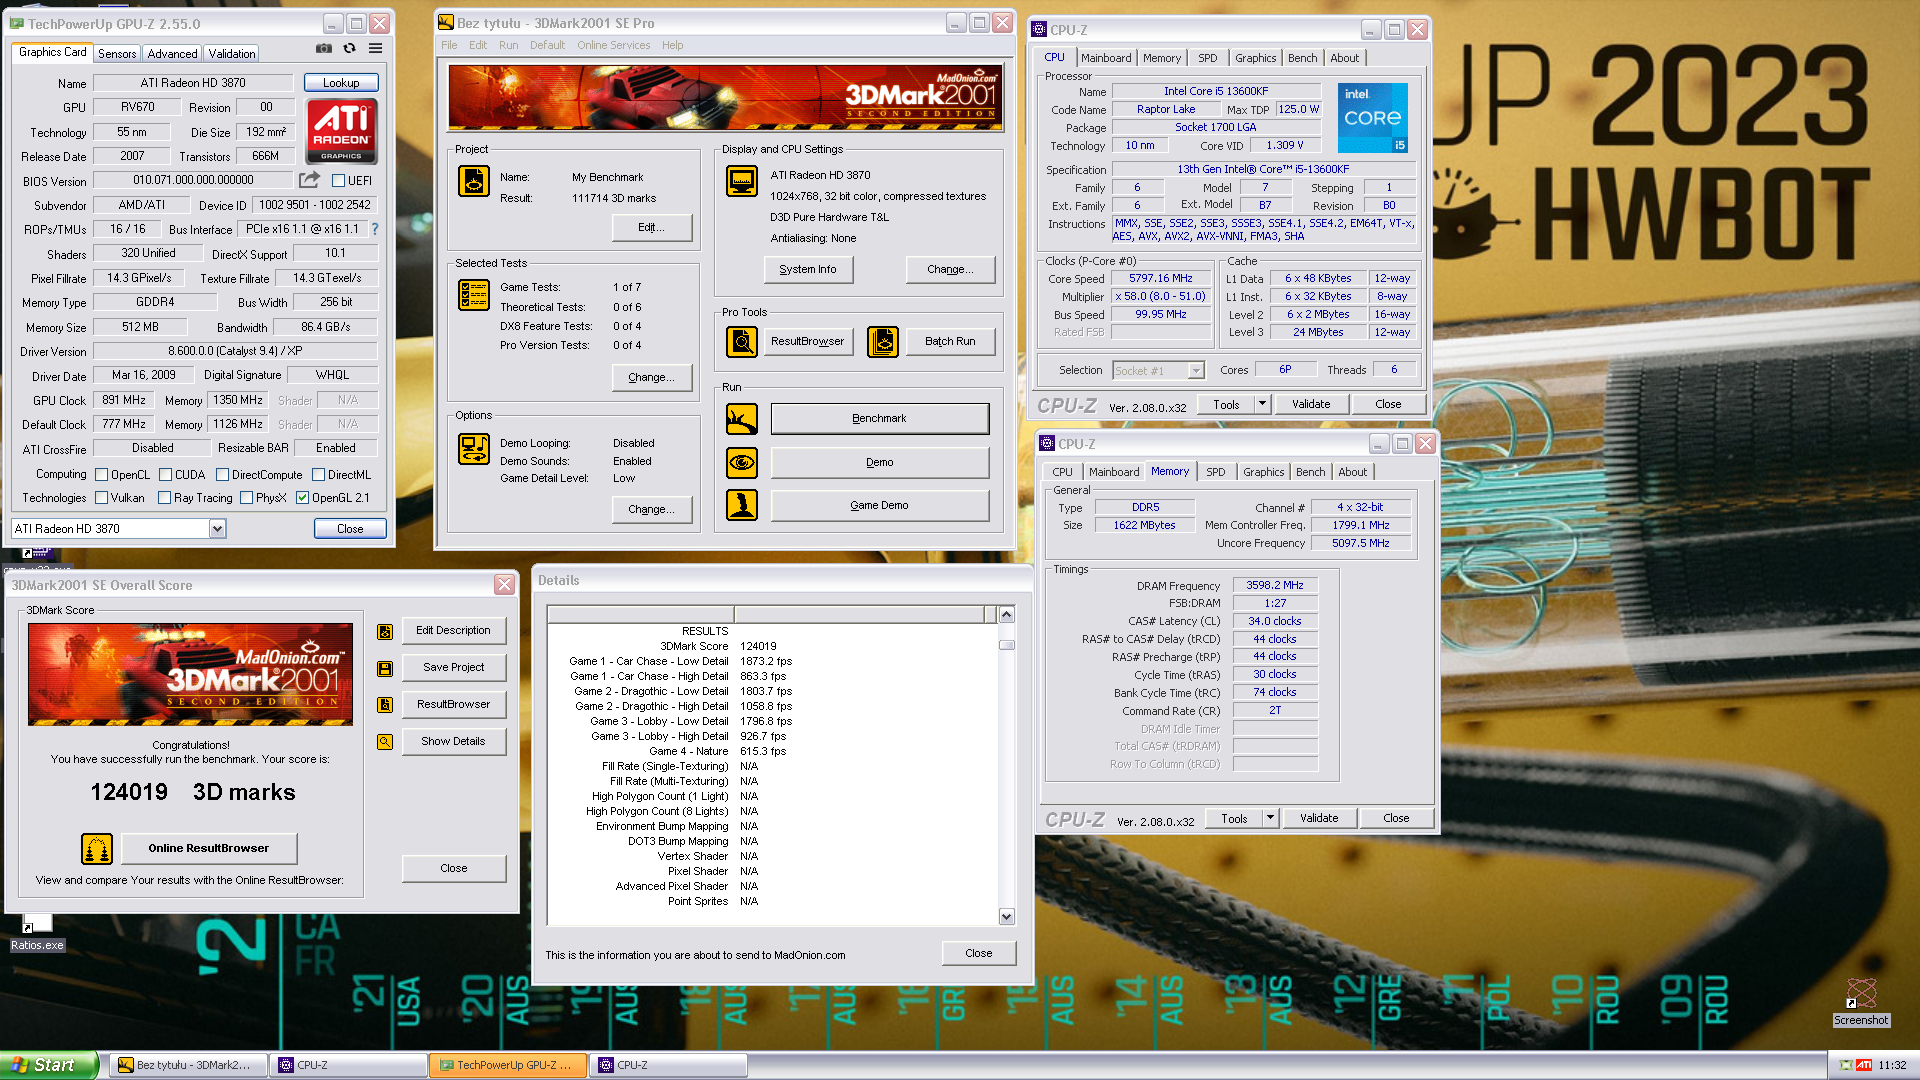Toggle DirectML checkbox
The image size is (1920, 1080).
318,475
